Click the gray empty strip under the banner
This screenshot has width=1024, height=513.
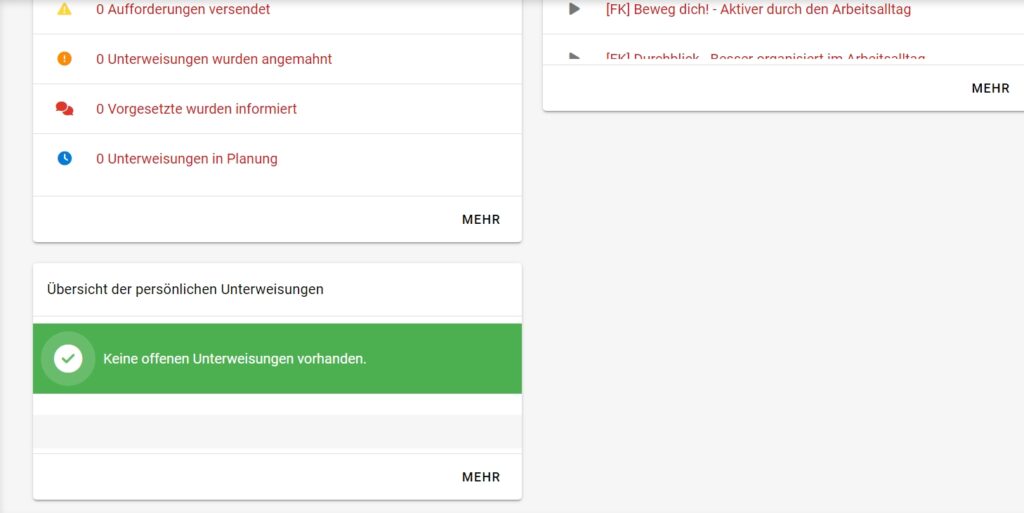tap(277, 431)
